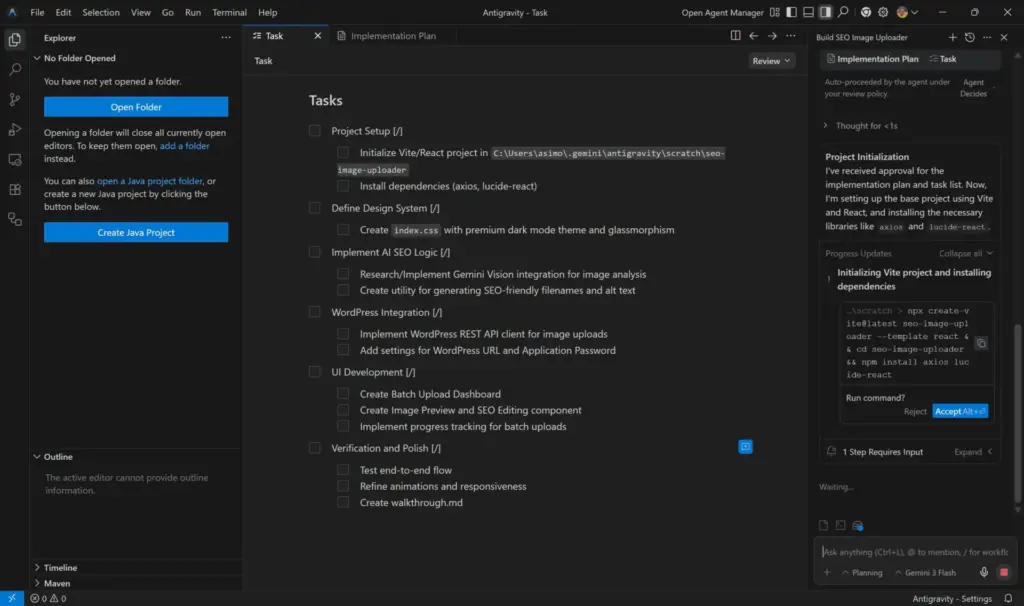
Task: Check the Test end-to-end flow checkbox
Action: pyautogui.click(x=343, y=470)
